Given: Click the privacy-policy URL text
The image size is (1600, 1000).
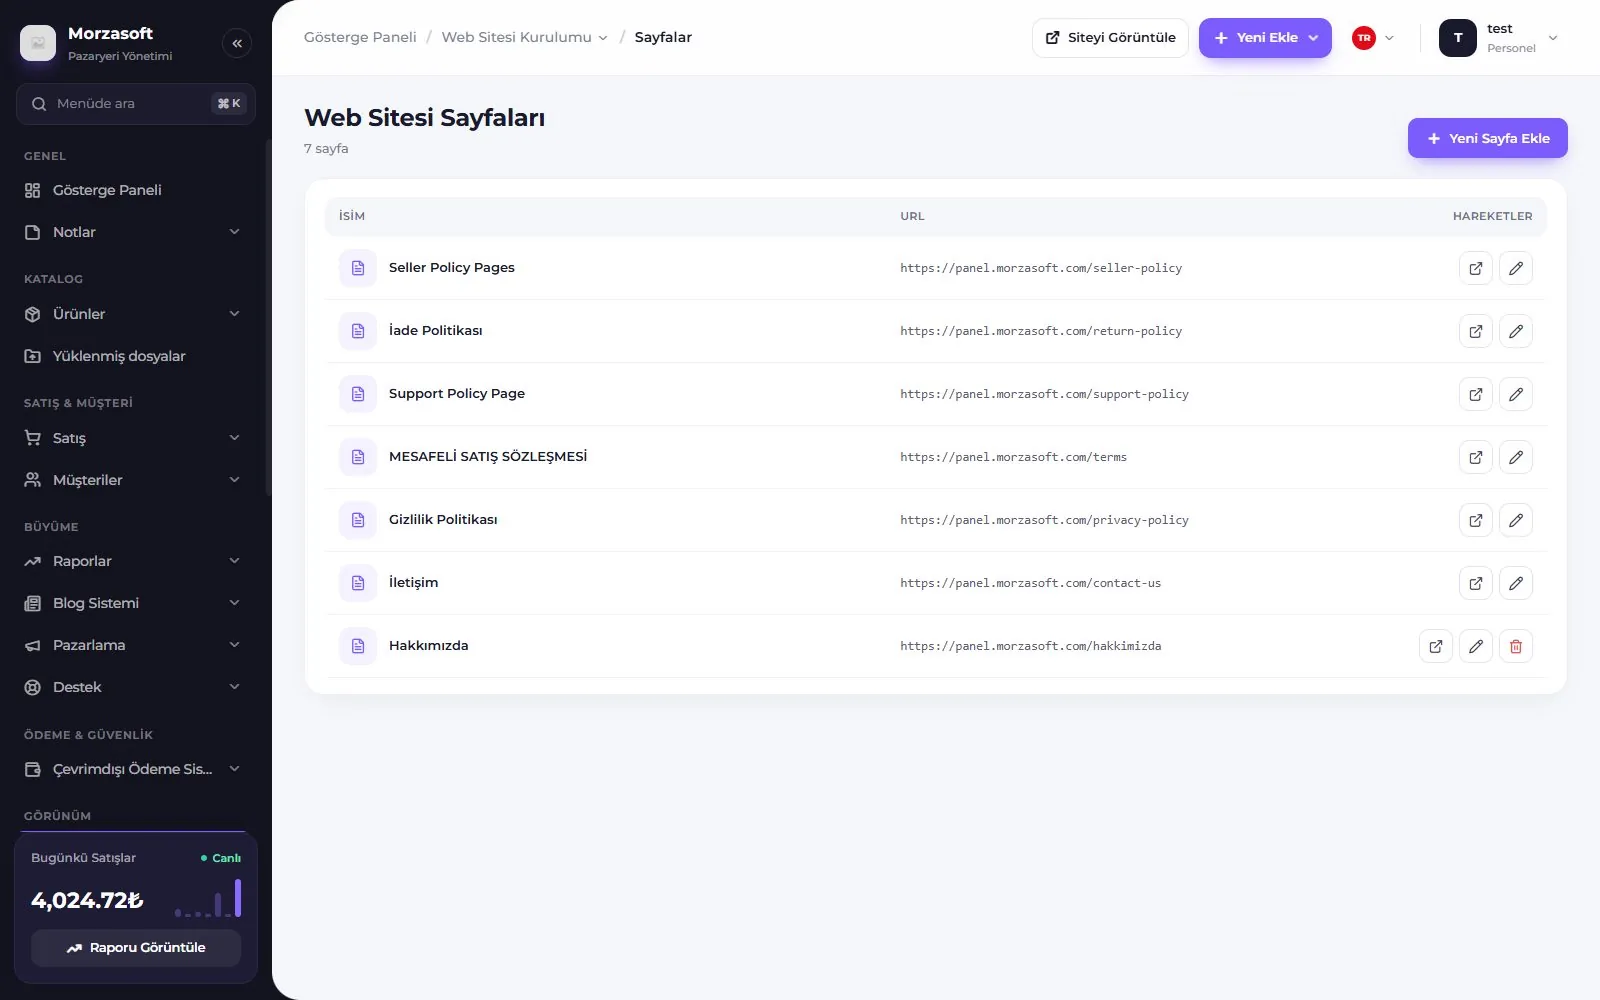Looking at the screenshot, I should coord(1044,520).
